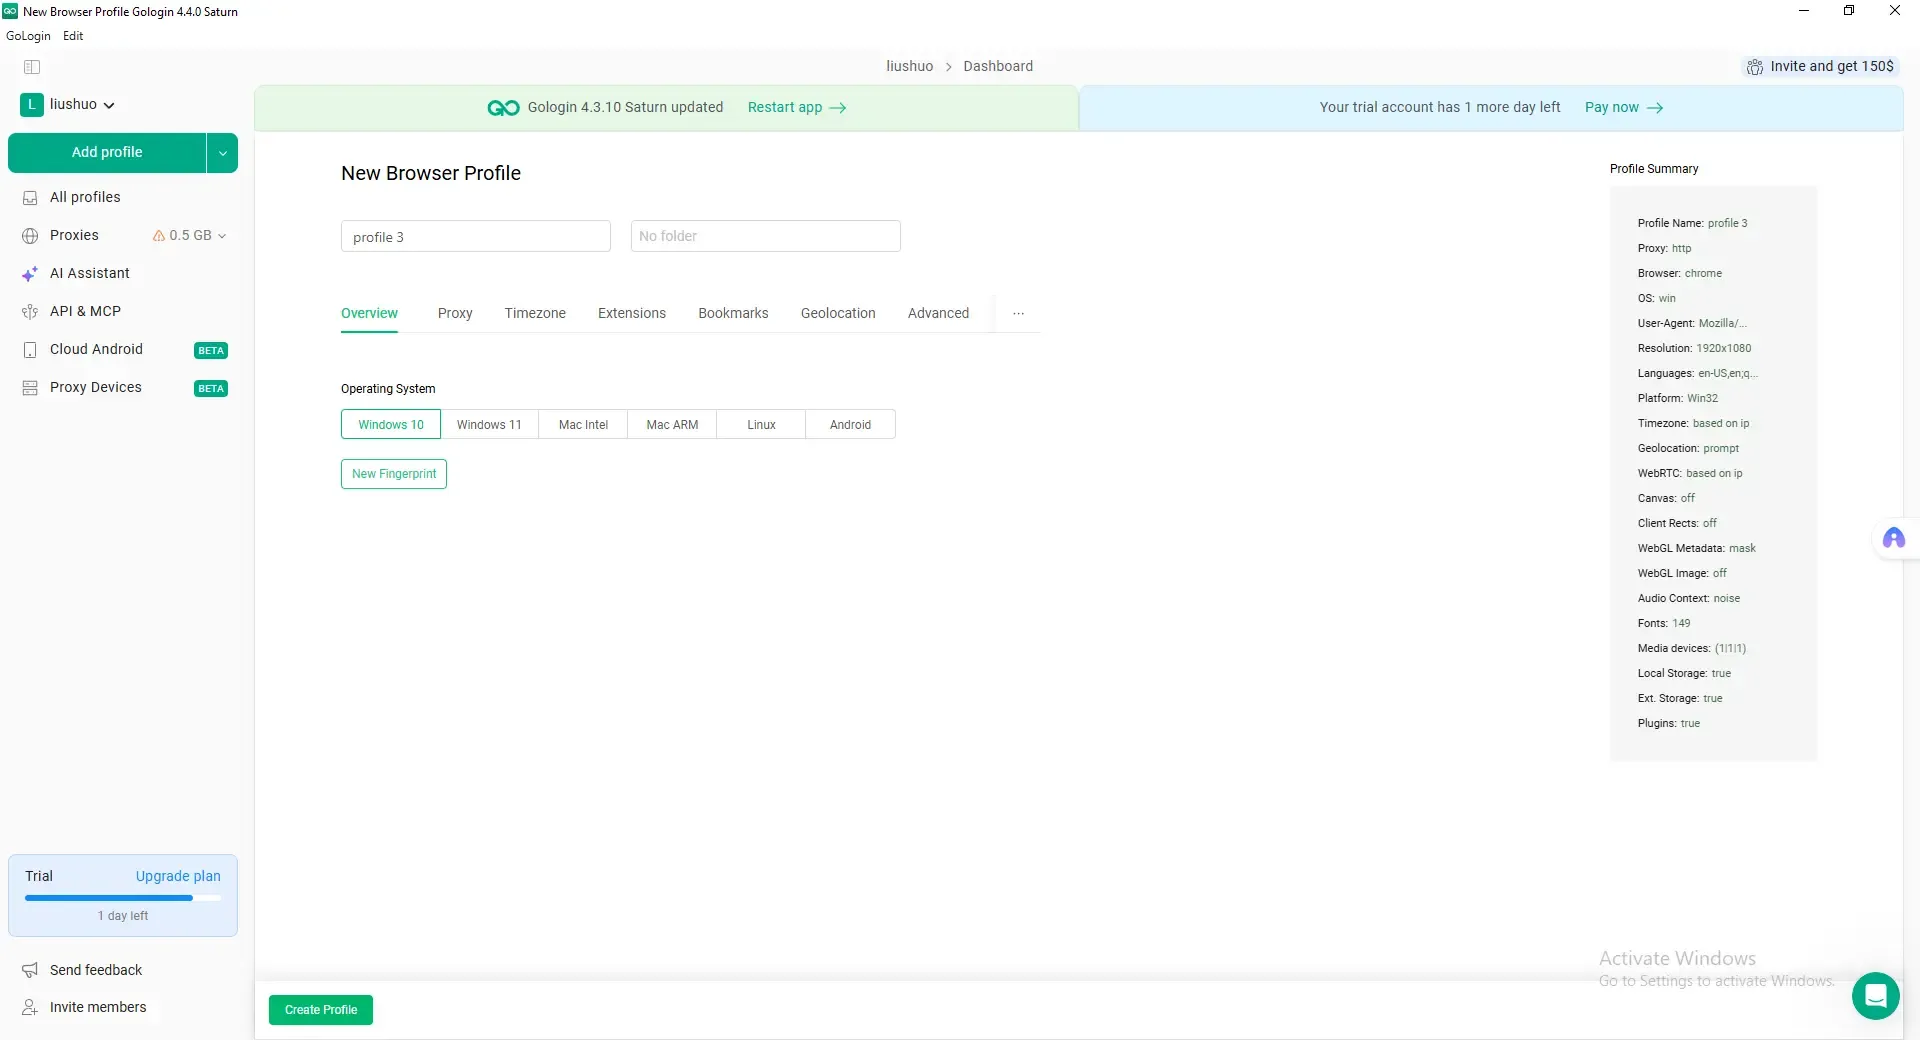Viewport: 1920px width, 1040px height.
Task: Switch to the Overview tab
Action: (x=369, y=313)
